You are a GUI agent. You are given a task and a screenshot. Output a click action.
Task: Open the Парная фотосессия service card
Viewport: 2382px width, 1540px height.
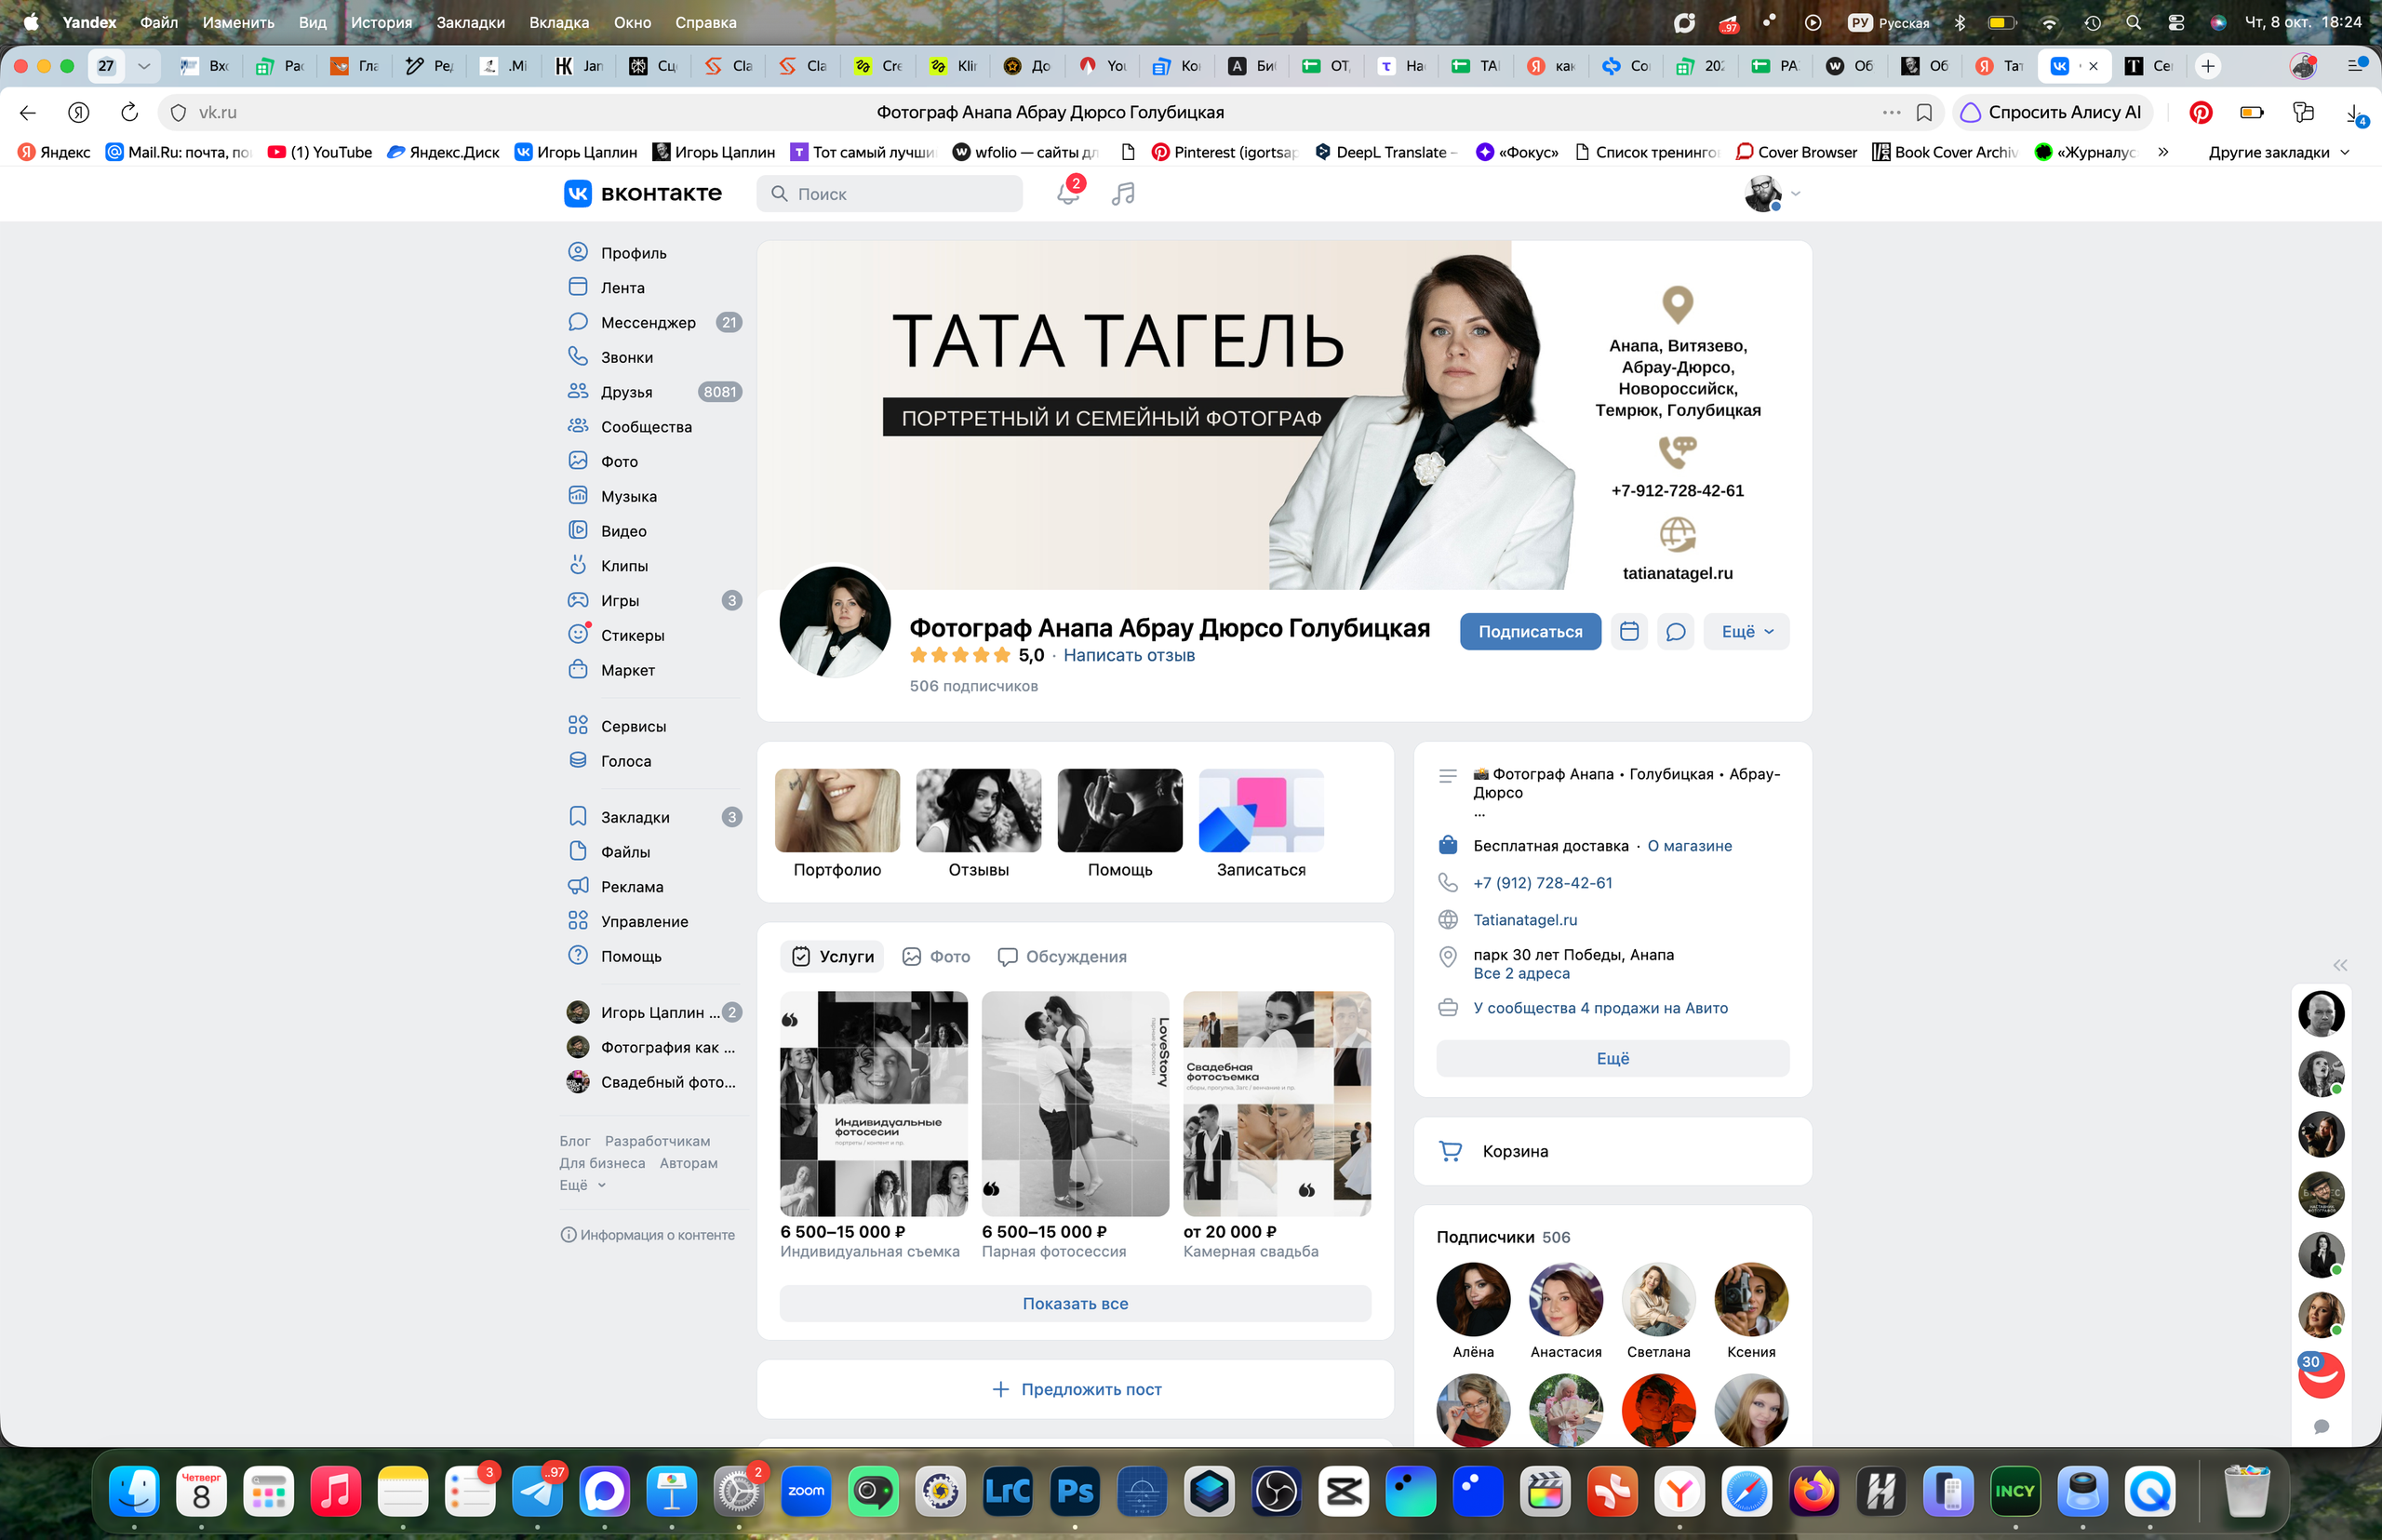1075,1125
